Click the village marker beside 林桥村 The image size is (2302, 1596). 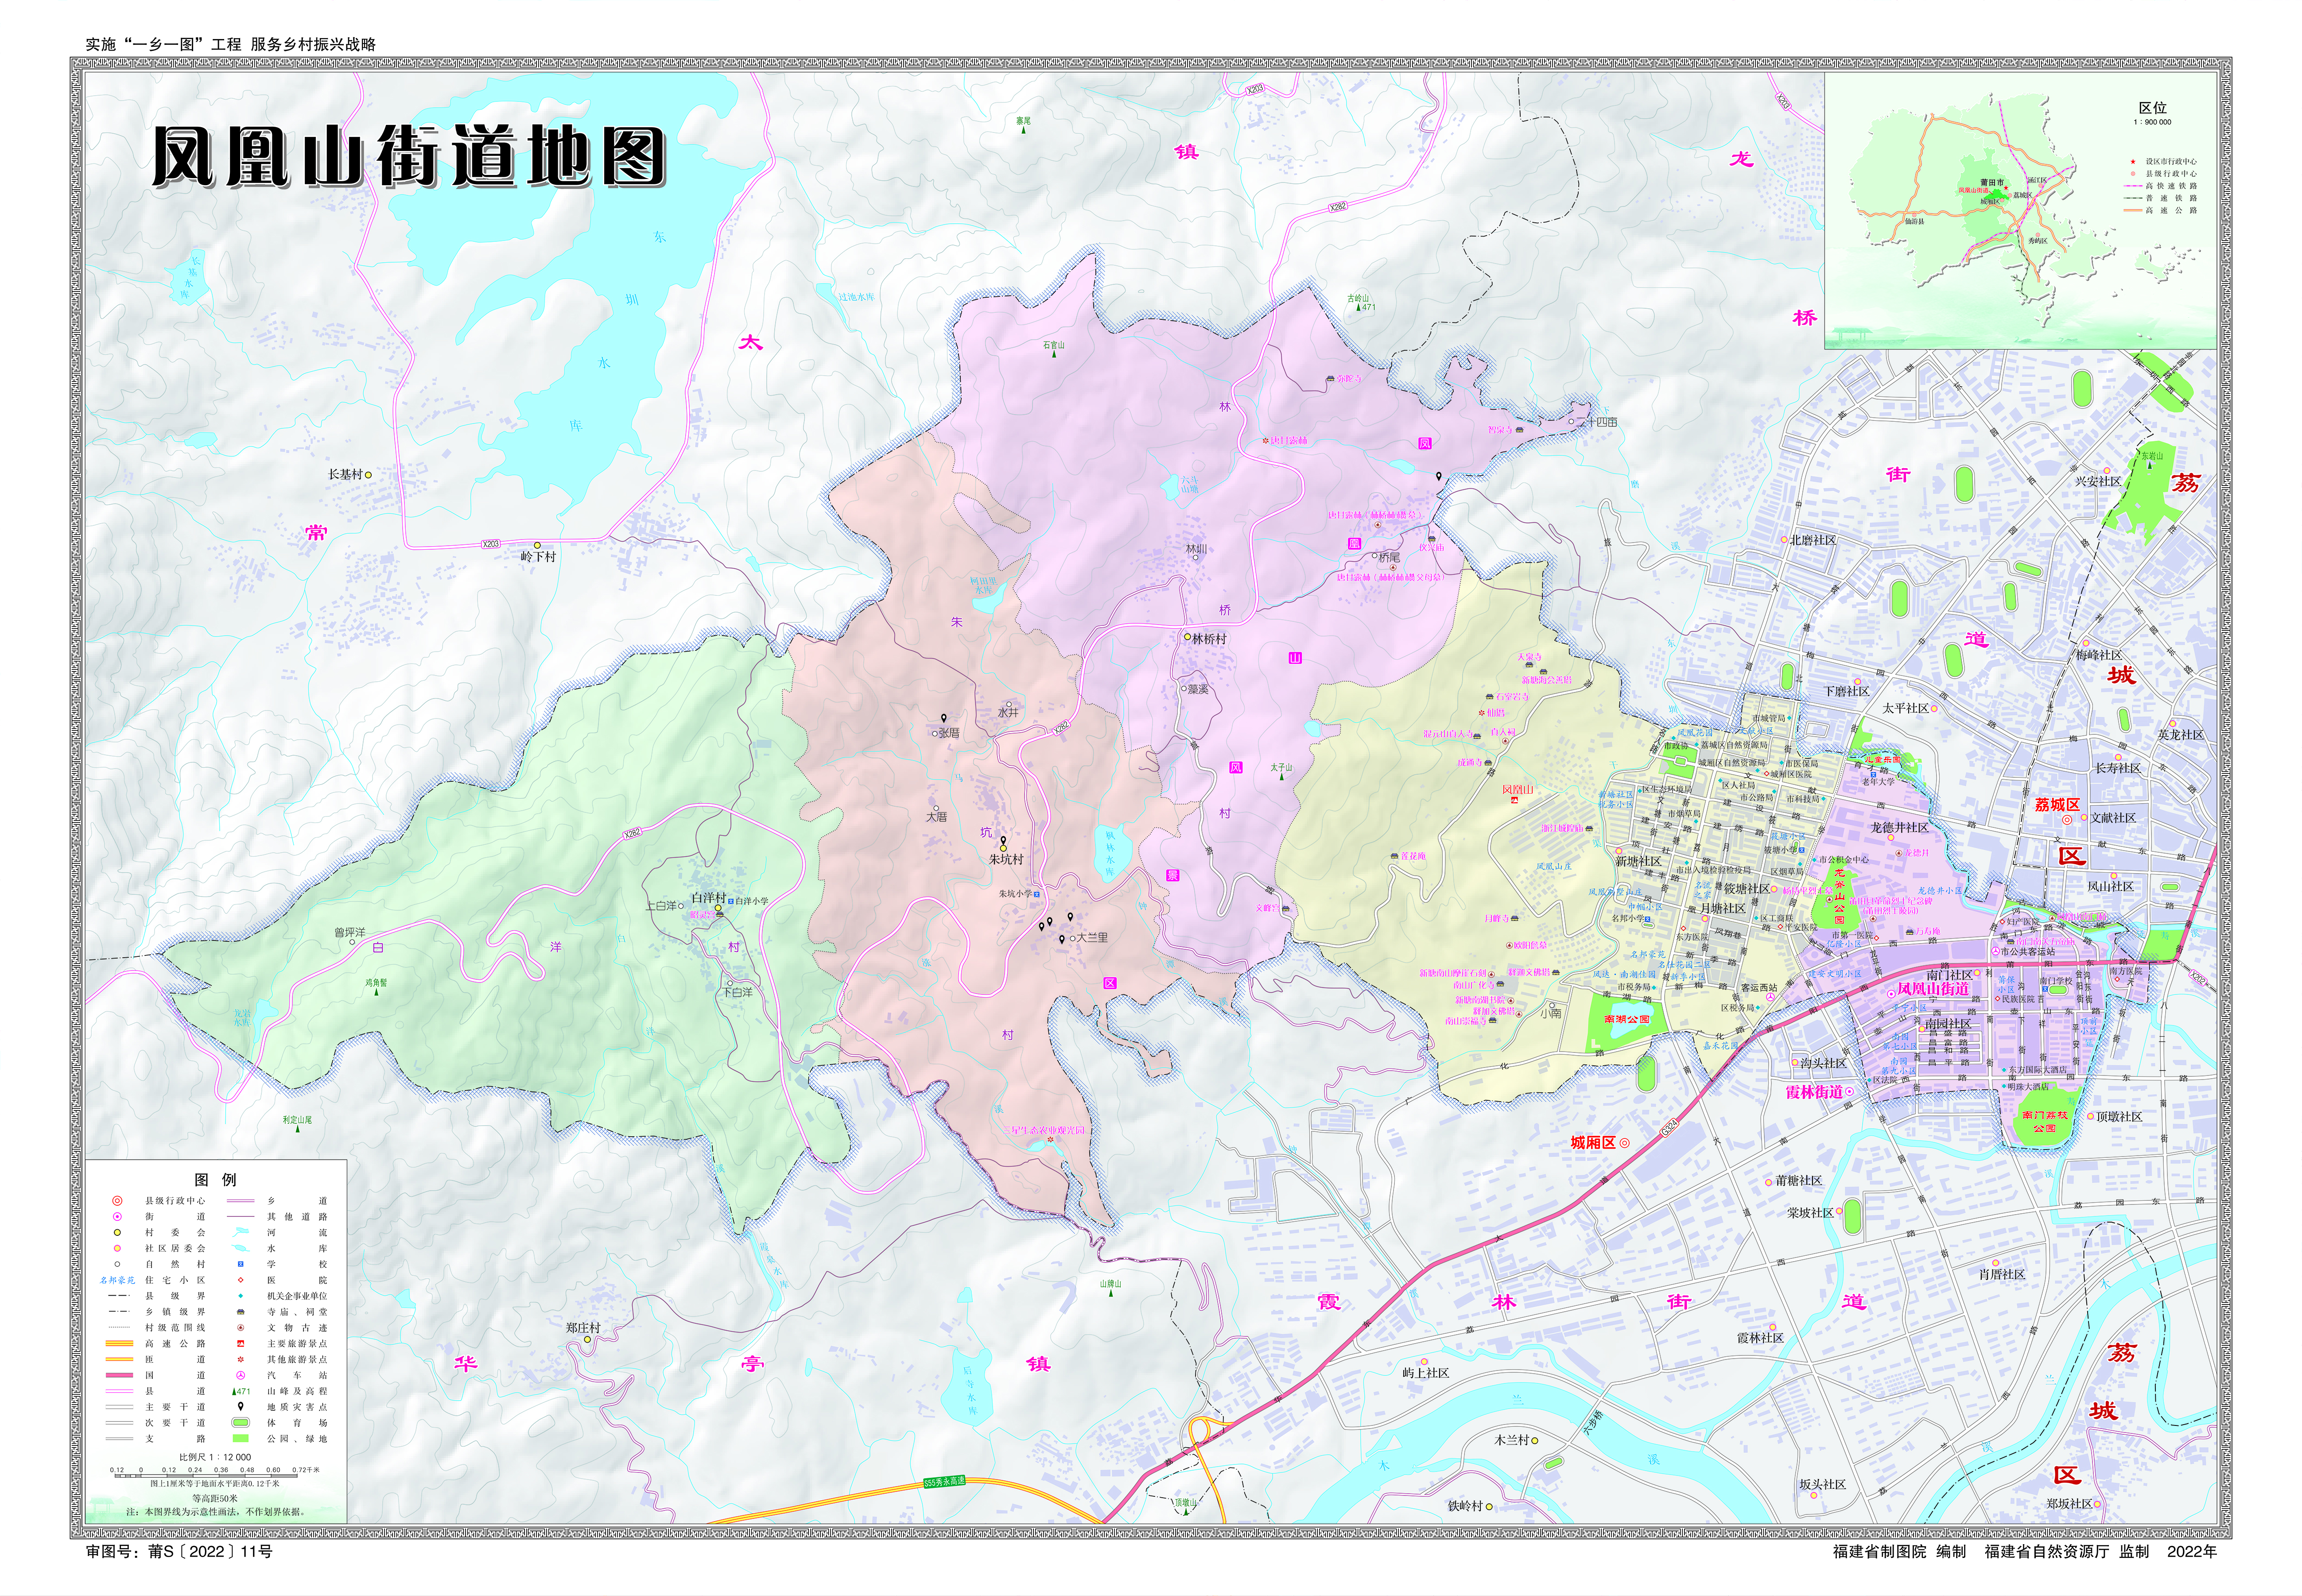(x=1187, y=636)
